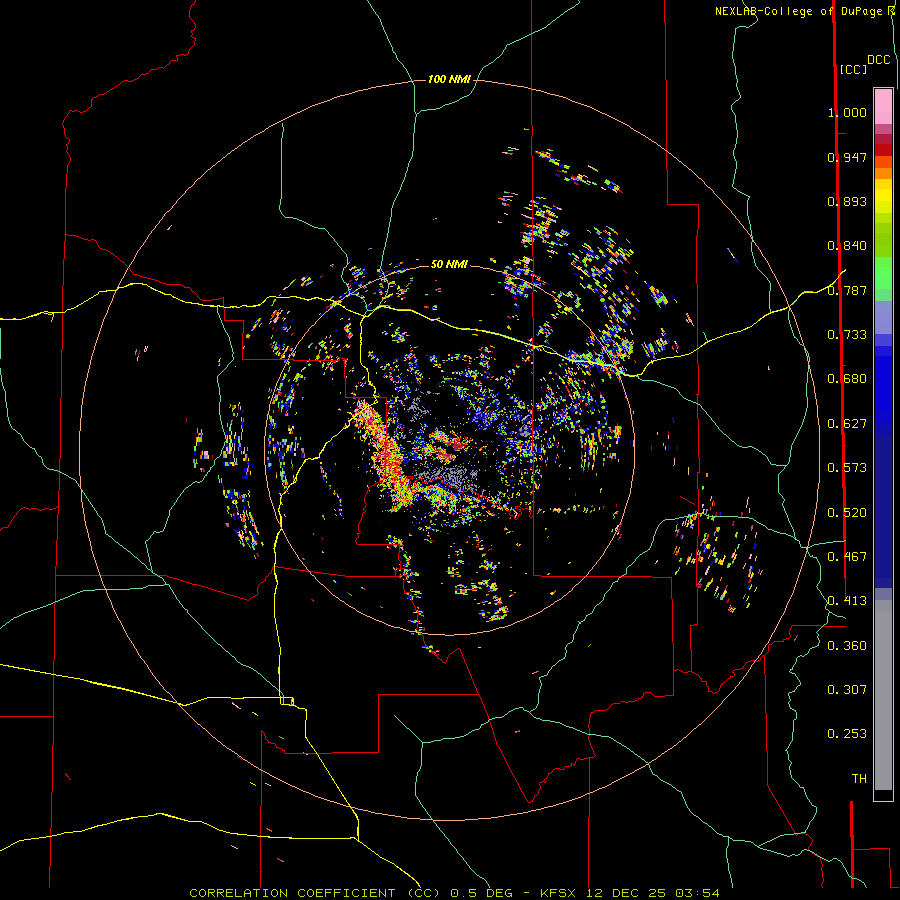Click the bright green color bar segment

coord(883,273)
